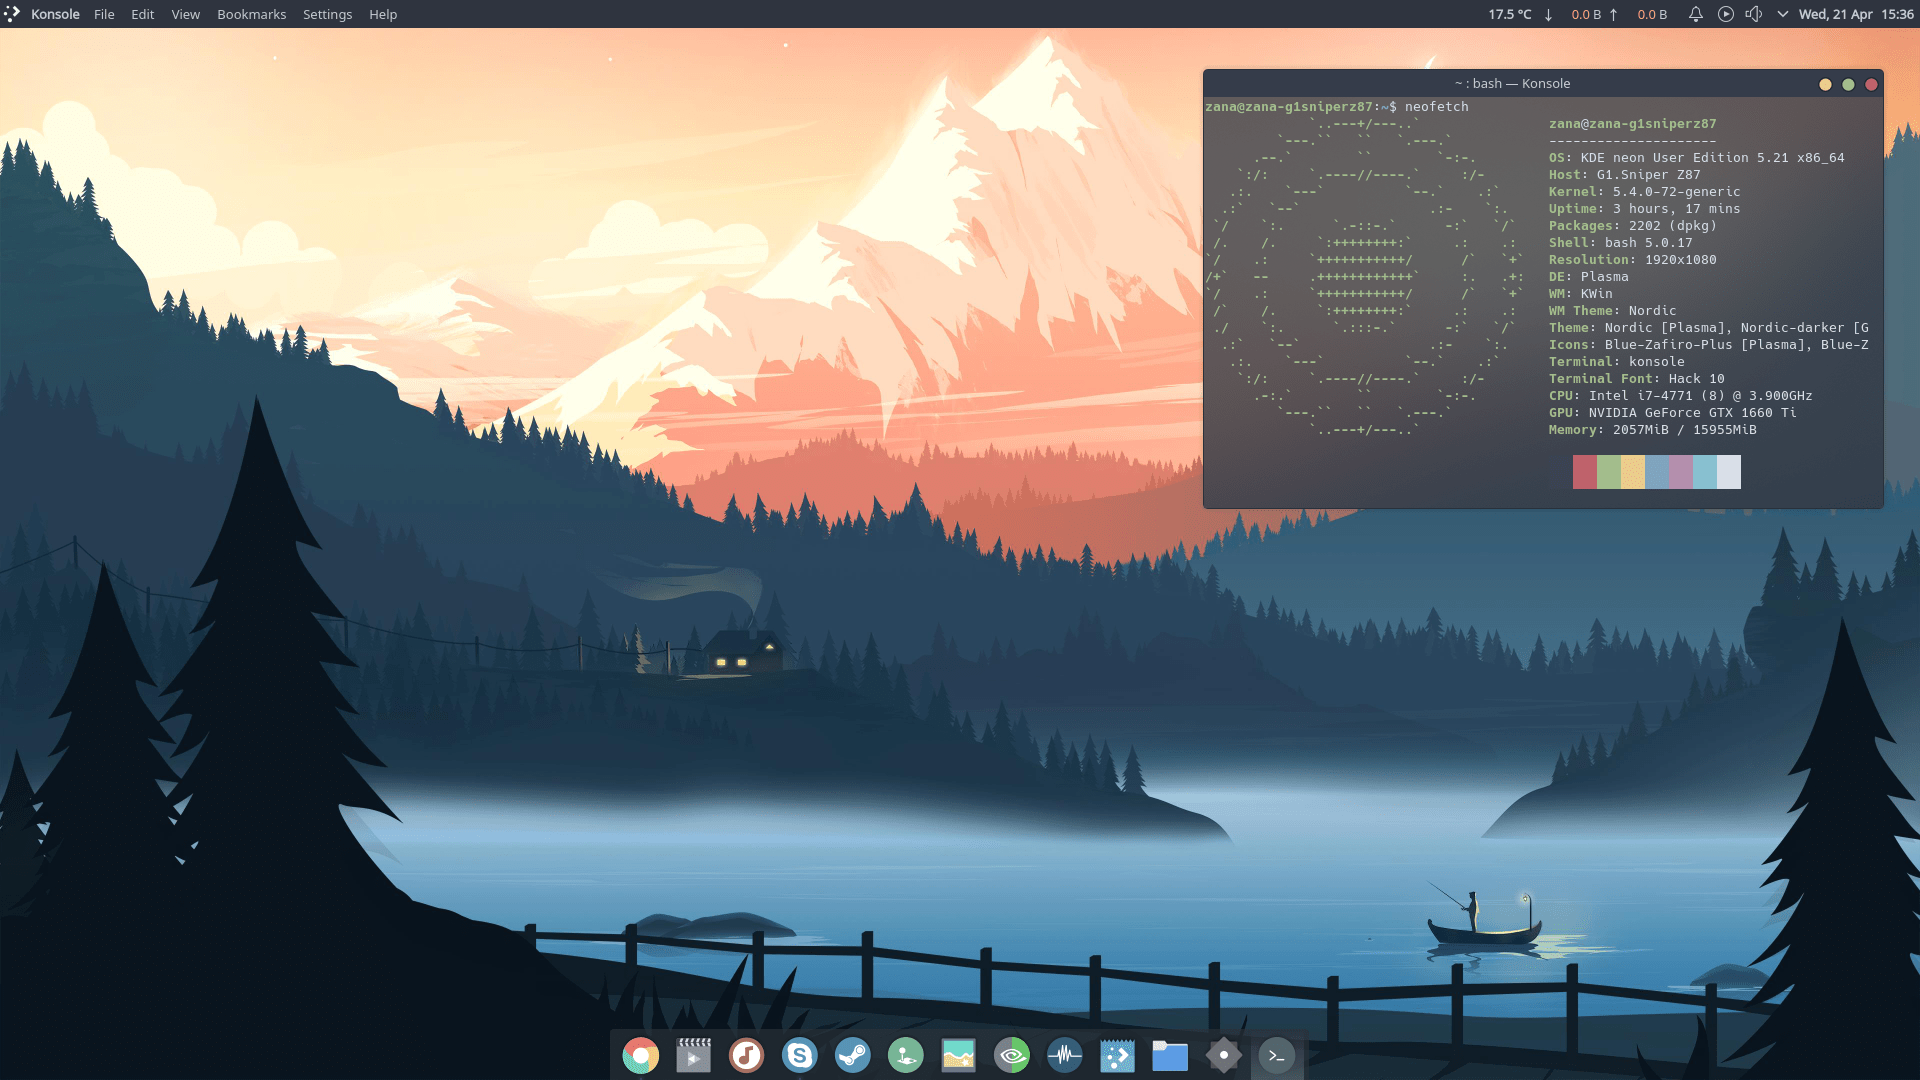
Task: Open the View menu in Konsole
Action: coord(185,14)
